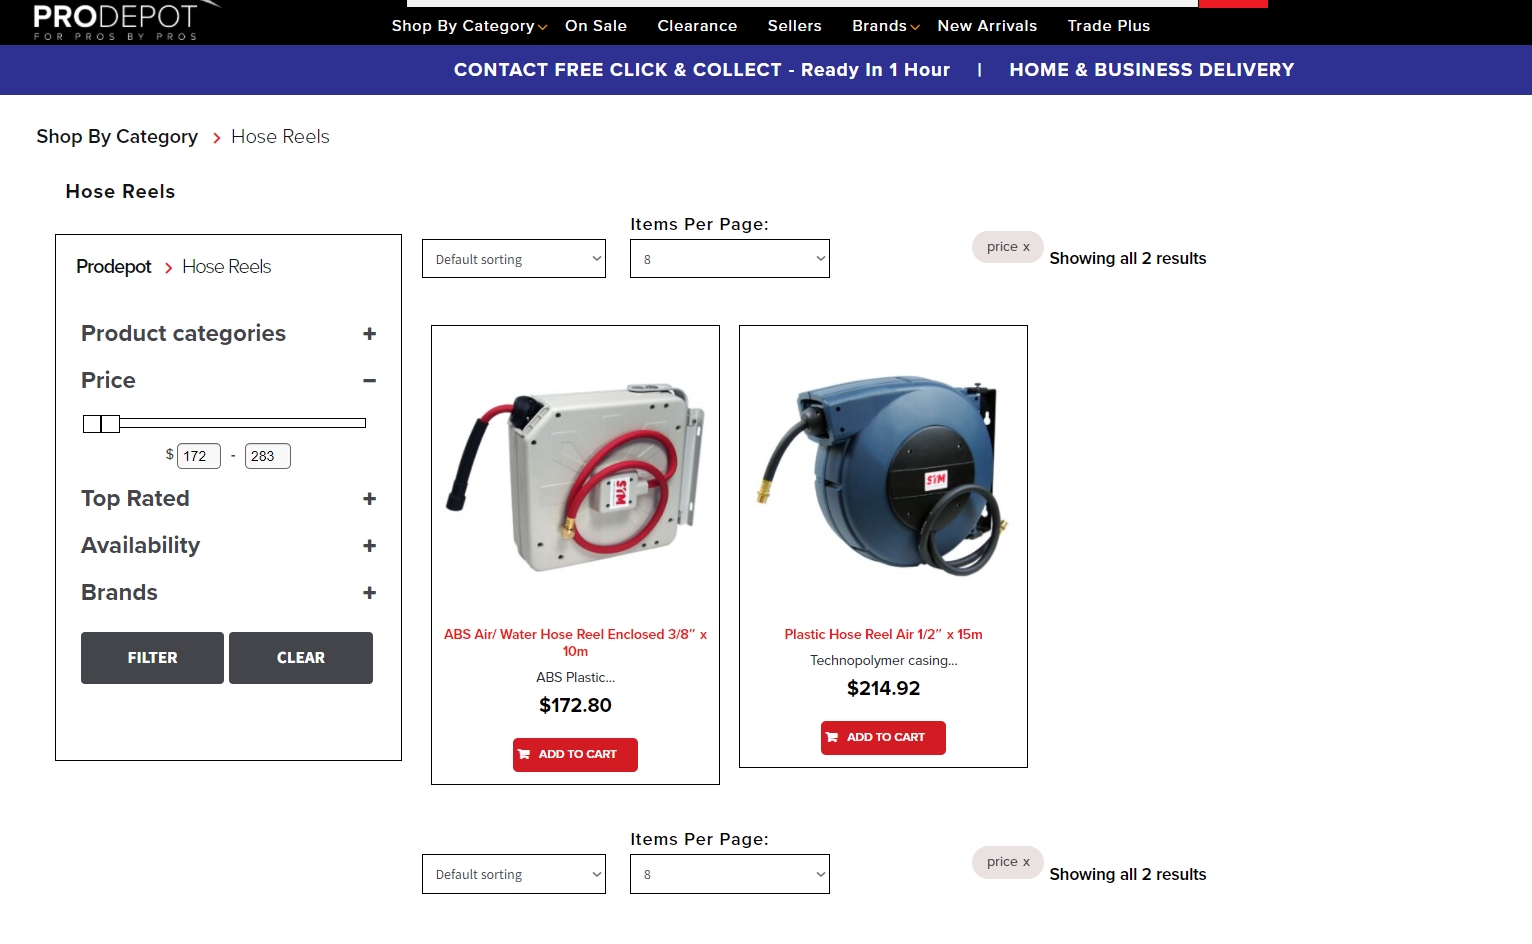This screenshot has width=1532, height=944.
Task: Open the bottom Default sorting dropdown
Action: pos(514,874)
